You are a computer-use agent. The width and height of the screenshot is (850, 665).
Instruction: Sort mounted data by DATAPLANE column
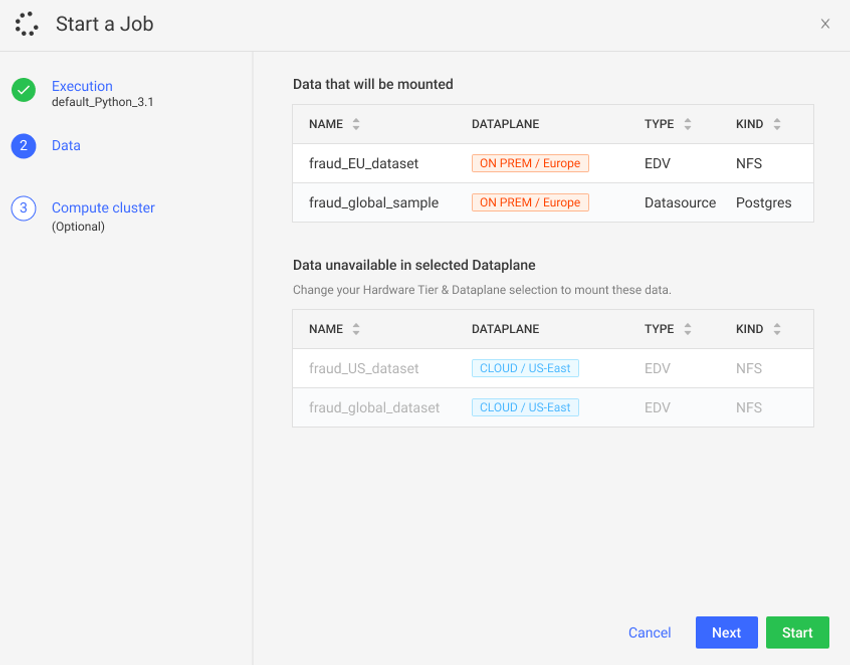502,124
